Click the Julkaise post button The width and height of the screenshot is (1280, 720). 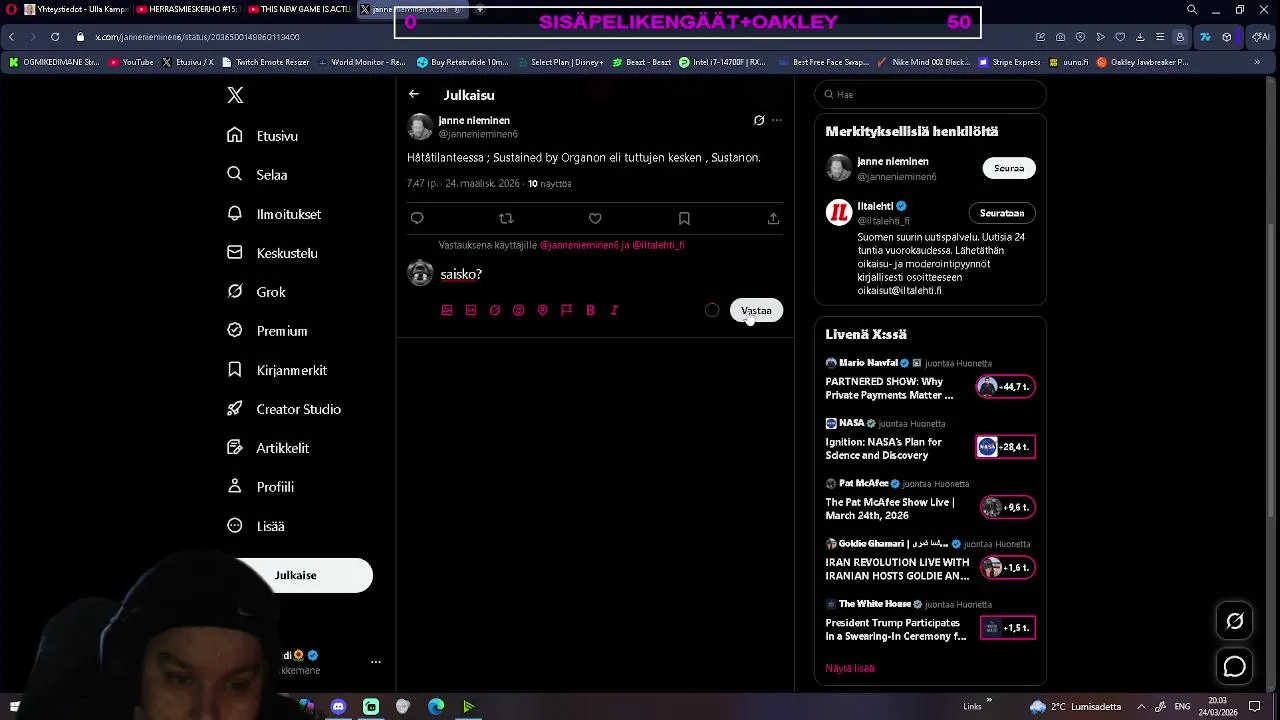tap(296, 575)
